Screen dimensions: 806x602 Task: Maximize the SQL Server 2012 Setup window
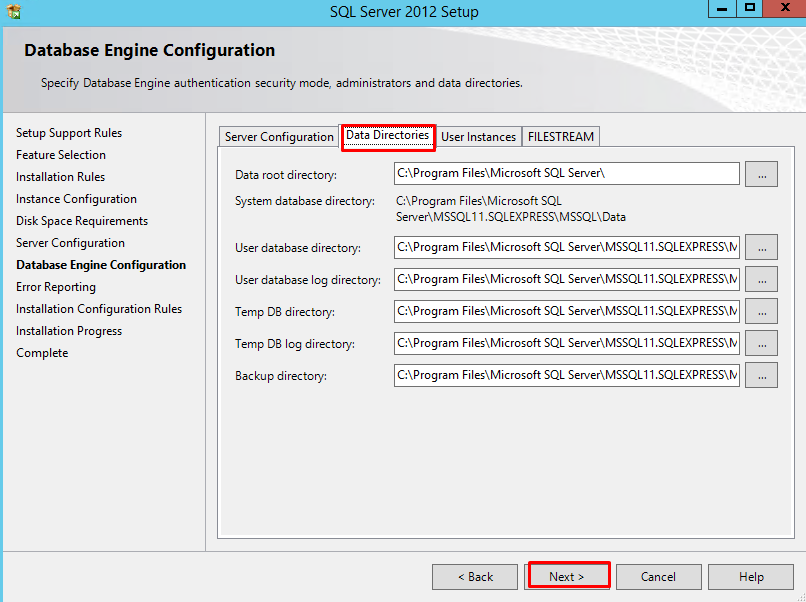tap(749, 9)
